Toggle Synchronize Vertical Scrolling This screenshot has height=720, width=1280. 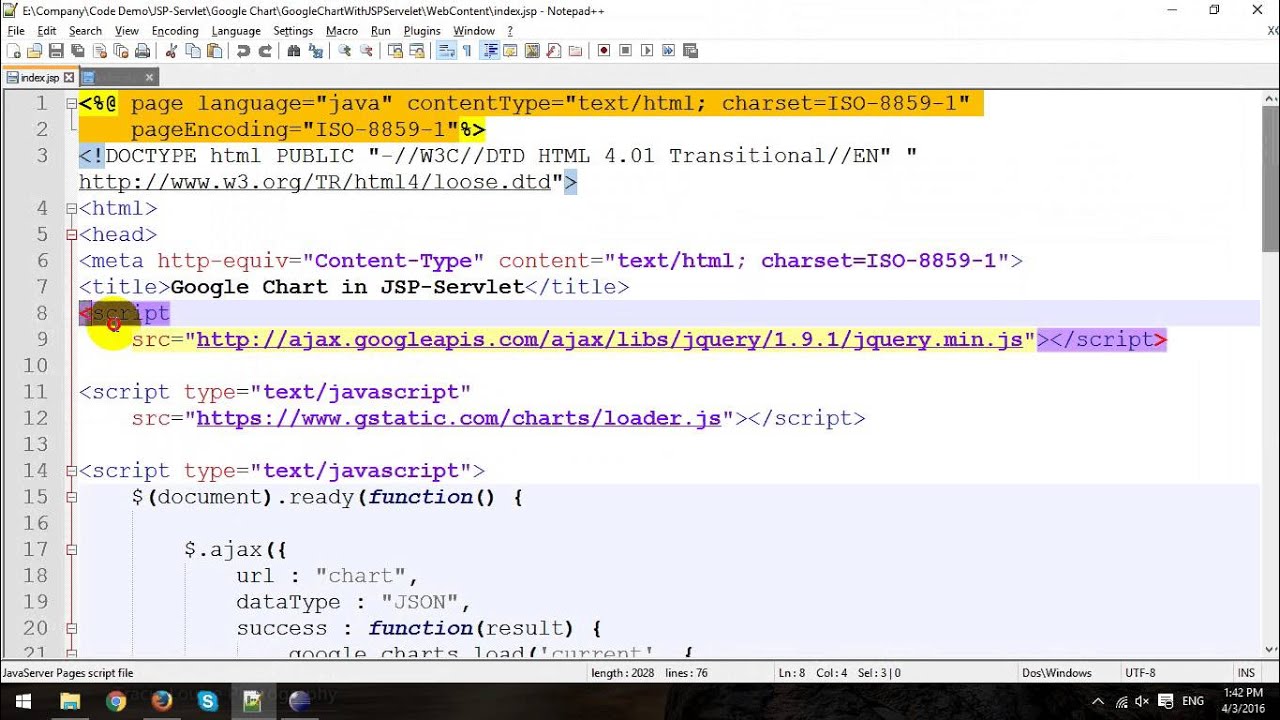tap(395, 51)
